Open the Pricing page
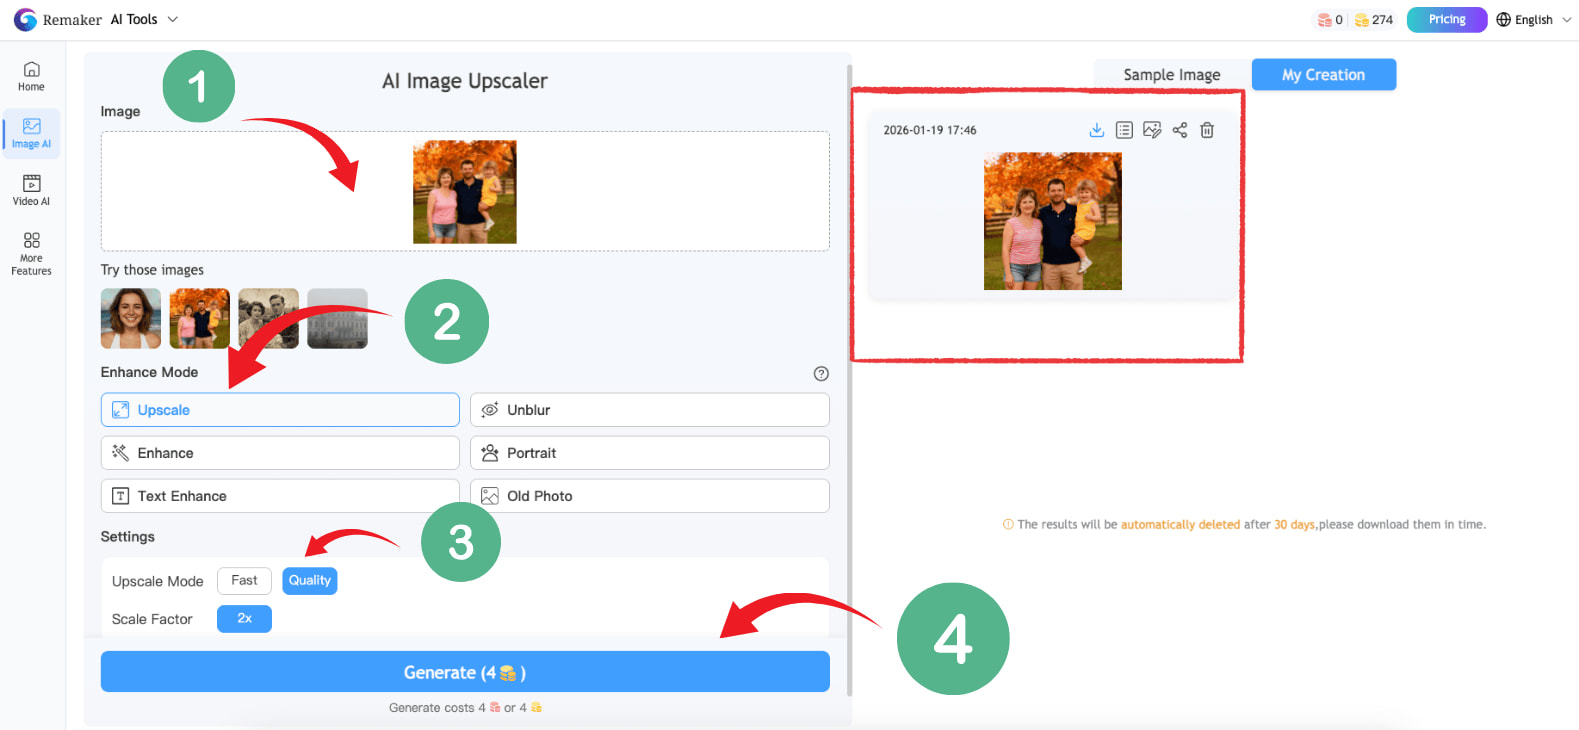 [x=1446, y=20]
